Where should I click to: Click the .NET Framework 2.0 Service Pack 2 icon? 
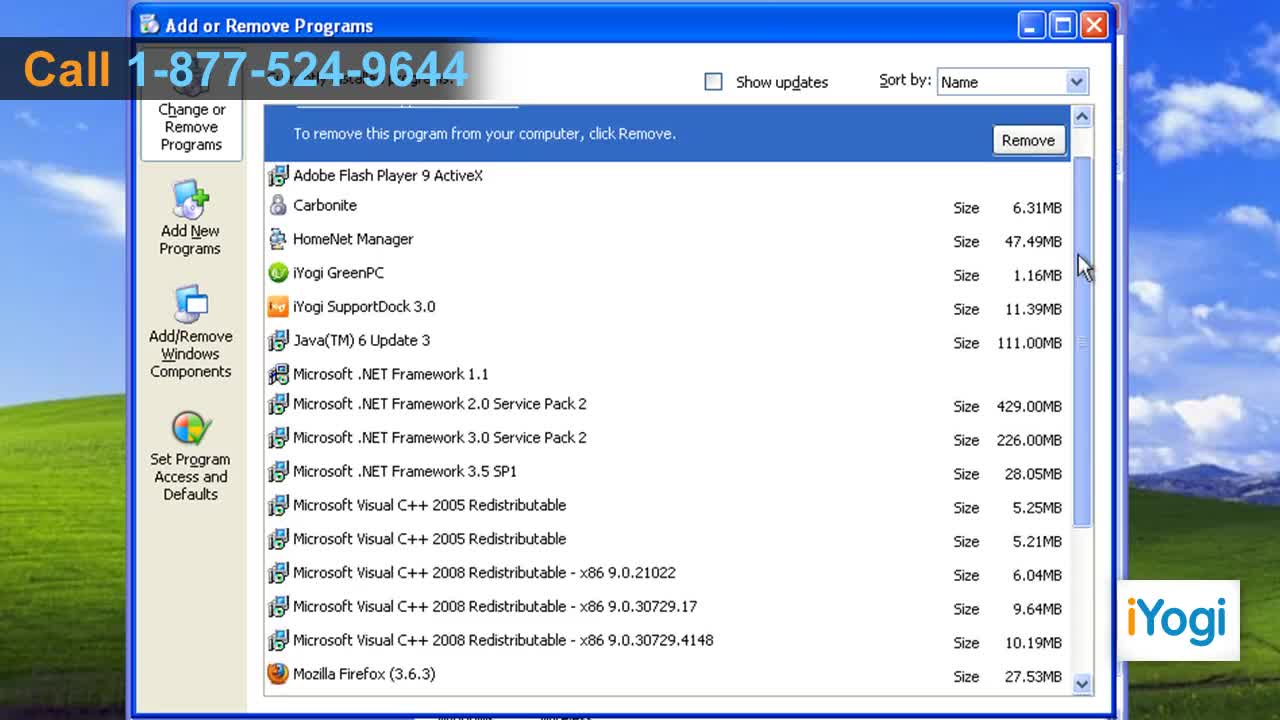[x=278, y=405]
